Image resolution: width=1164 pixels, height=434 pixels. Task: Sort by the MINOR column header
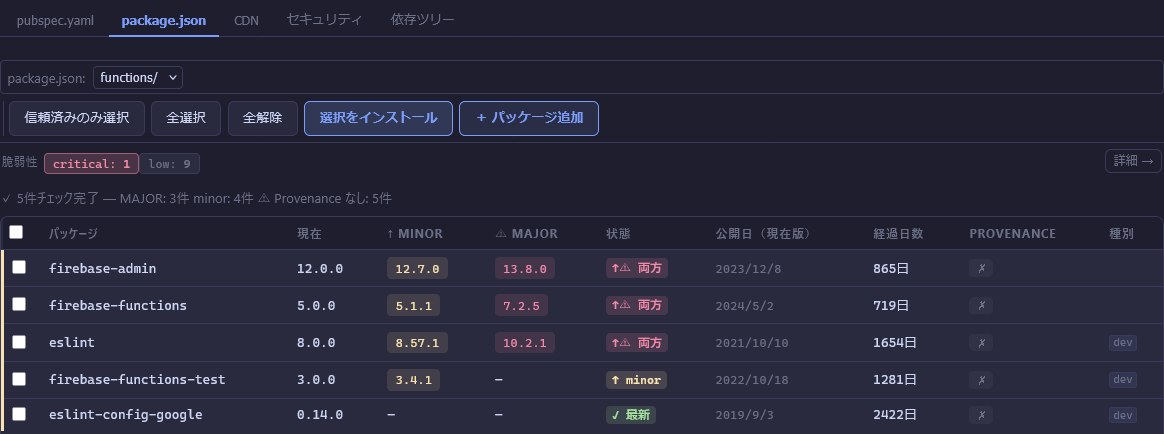(x=414, y=233)
